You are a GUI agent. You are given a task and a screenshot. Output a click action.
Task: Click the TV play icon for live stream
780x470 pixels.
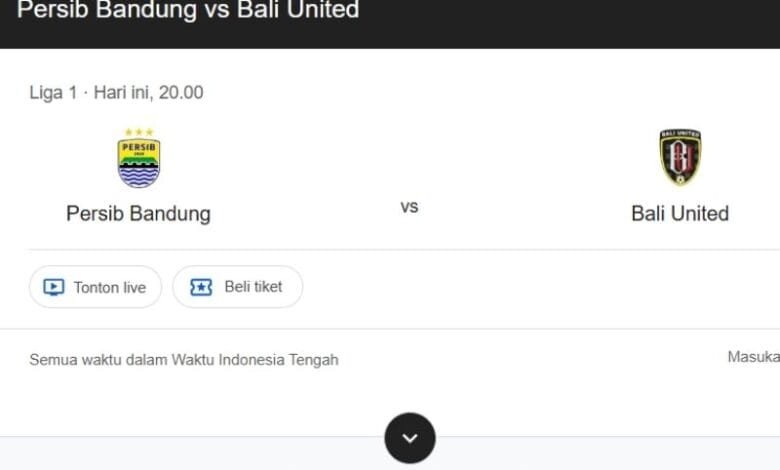54,288
